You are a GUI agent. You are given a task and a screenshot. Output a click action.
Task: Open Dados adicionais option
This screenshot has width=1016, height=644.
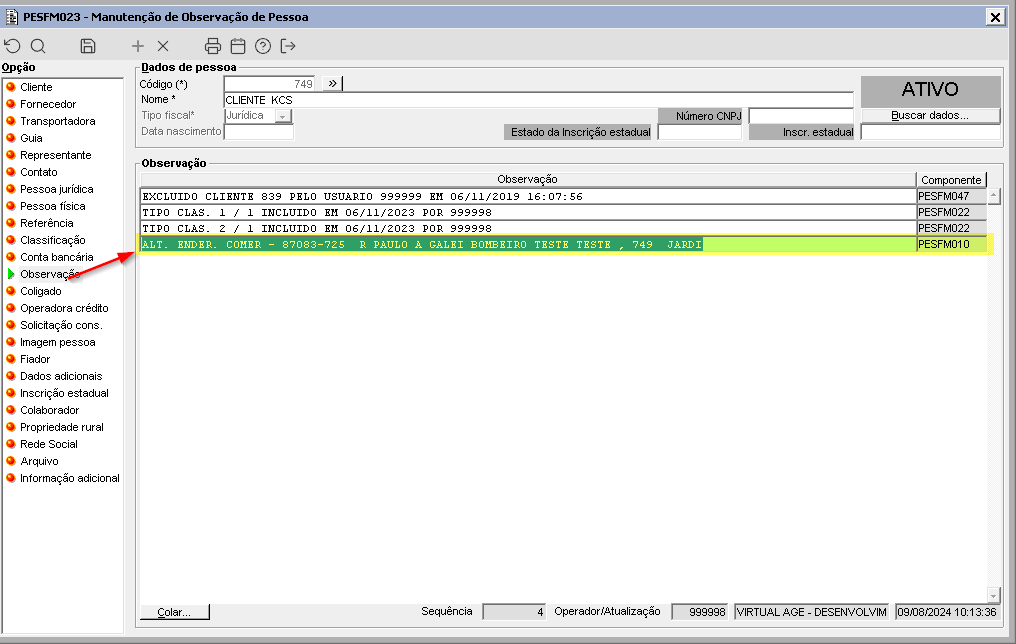pos(61,376)
